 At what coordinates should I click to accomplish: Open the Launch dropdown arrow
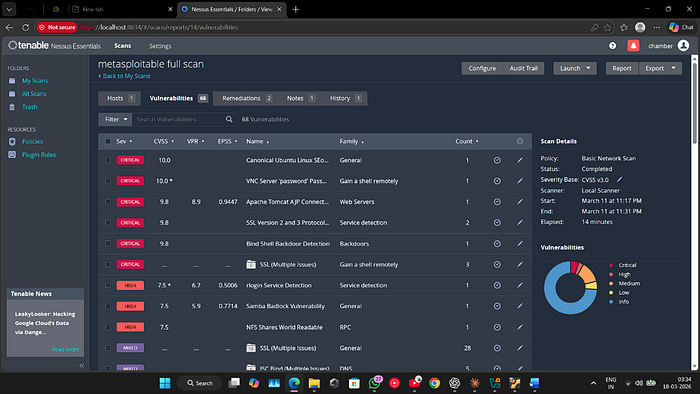coord(588,68)
